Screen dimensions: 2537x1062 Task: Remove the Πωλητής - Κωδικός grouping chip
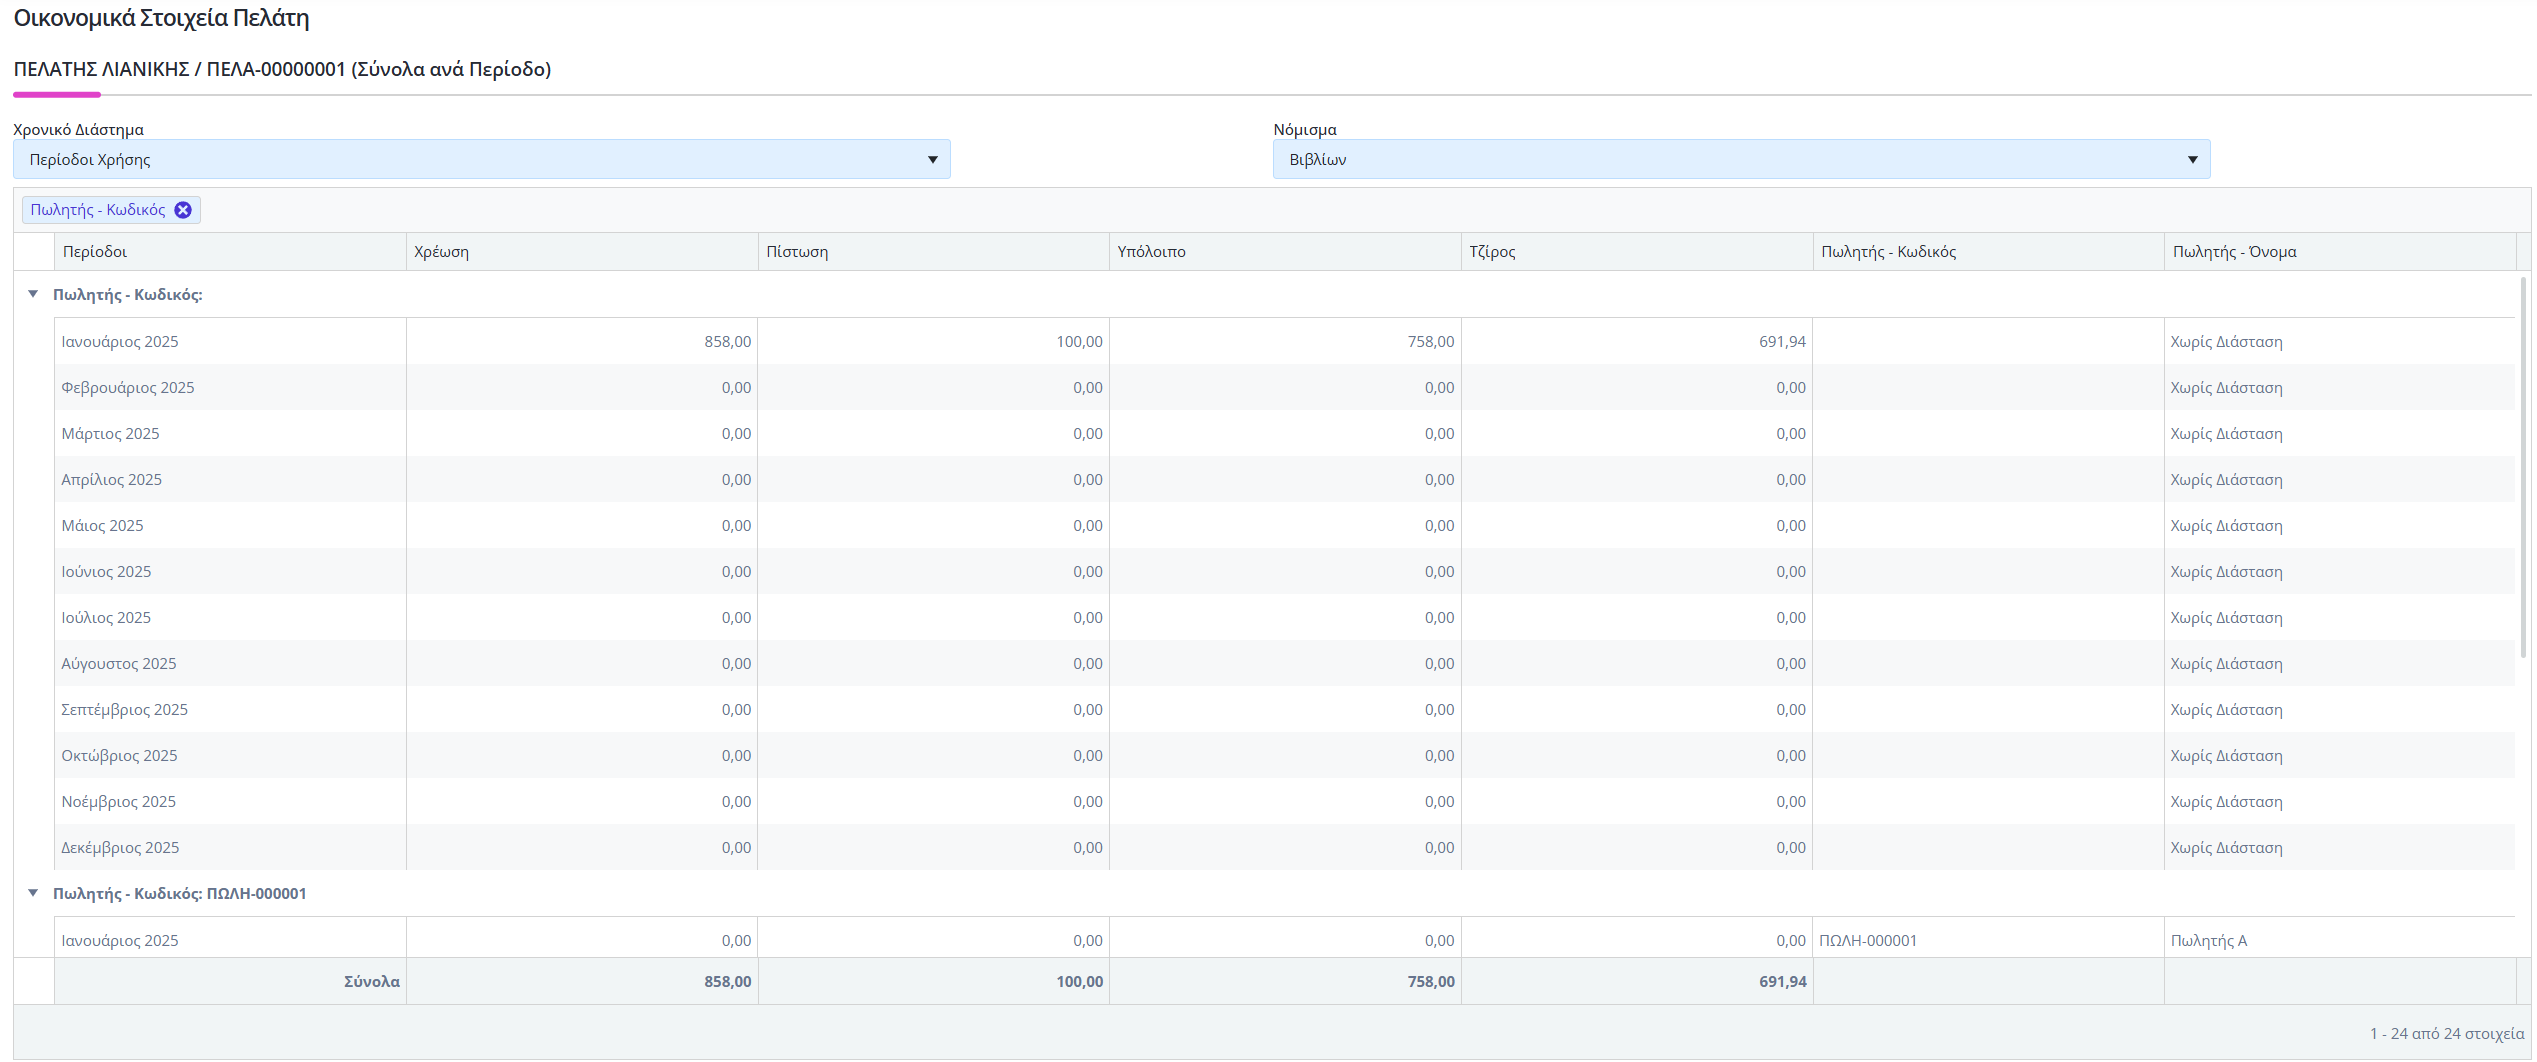(183, 210)
